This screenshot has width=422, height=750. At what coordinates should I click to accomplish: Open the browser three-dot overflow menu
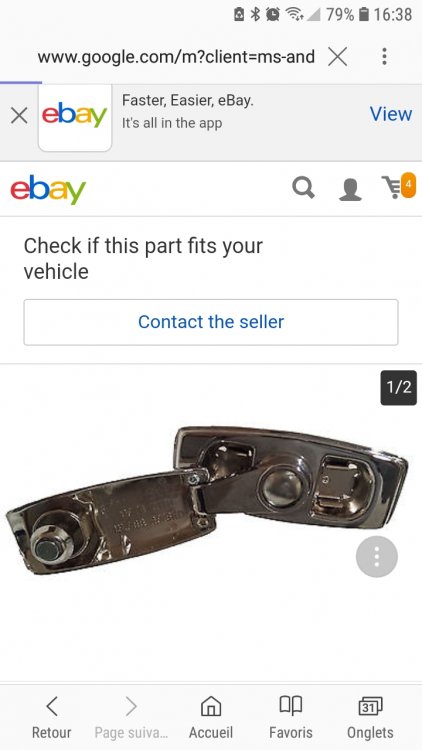coord(384,57)
